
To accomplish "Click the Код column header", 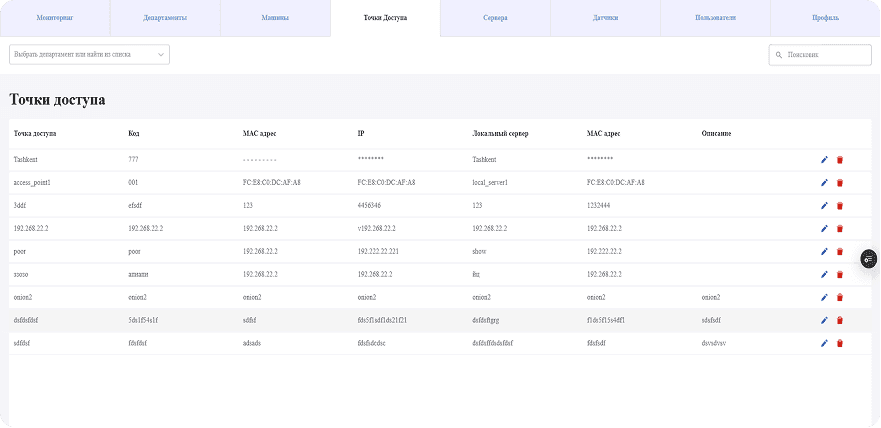I will click(x=134, y=134).
